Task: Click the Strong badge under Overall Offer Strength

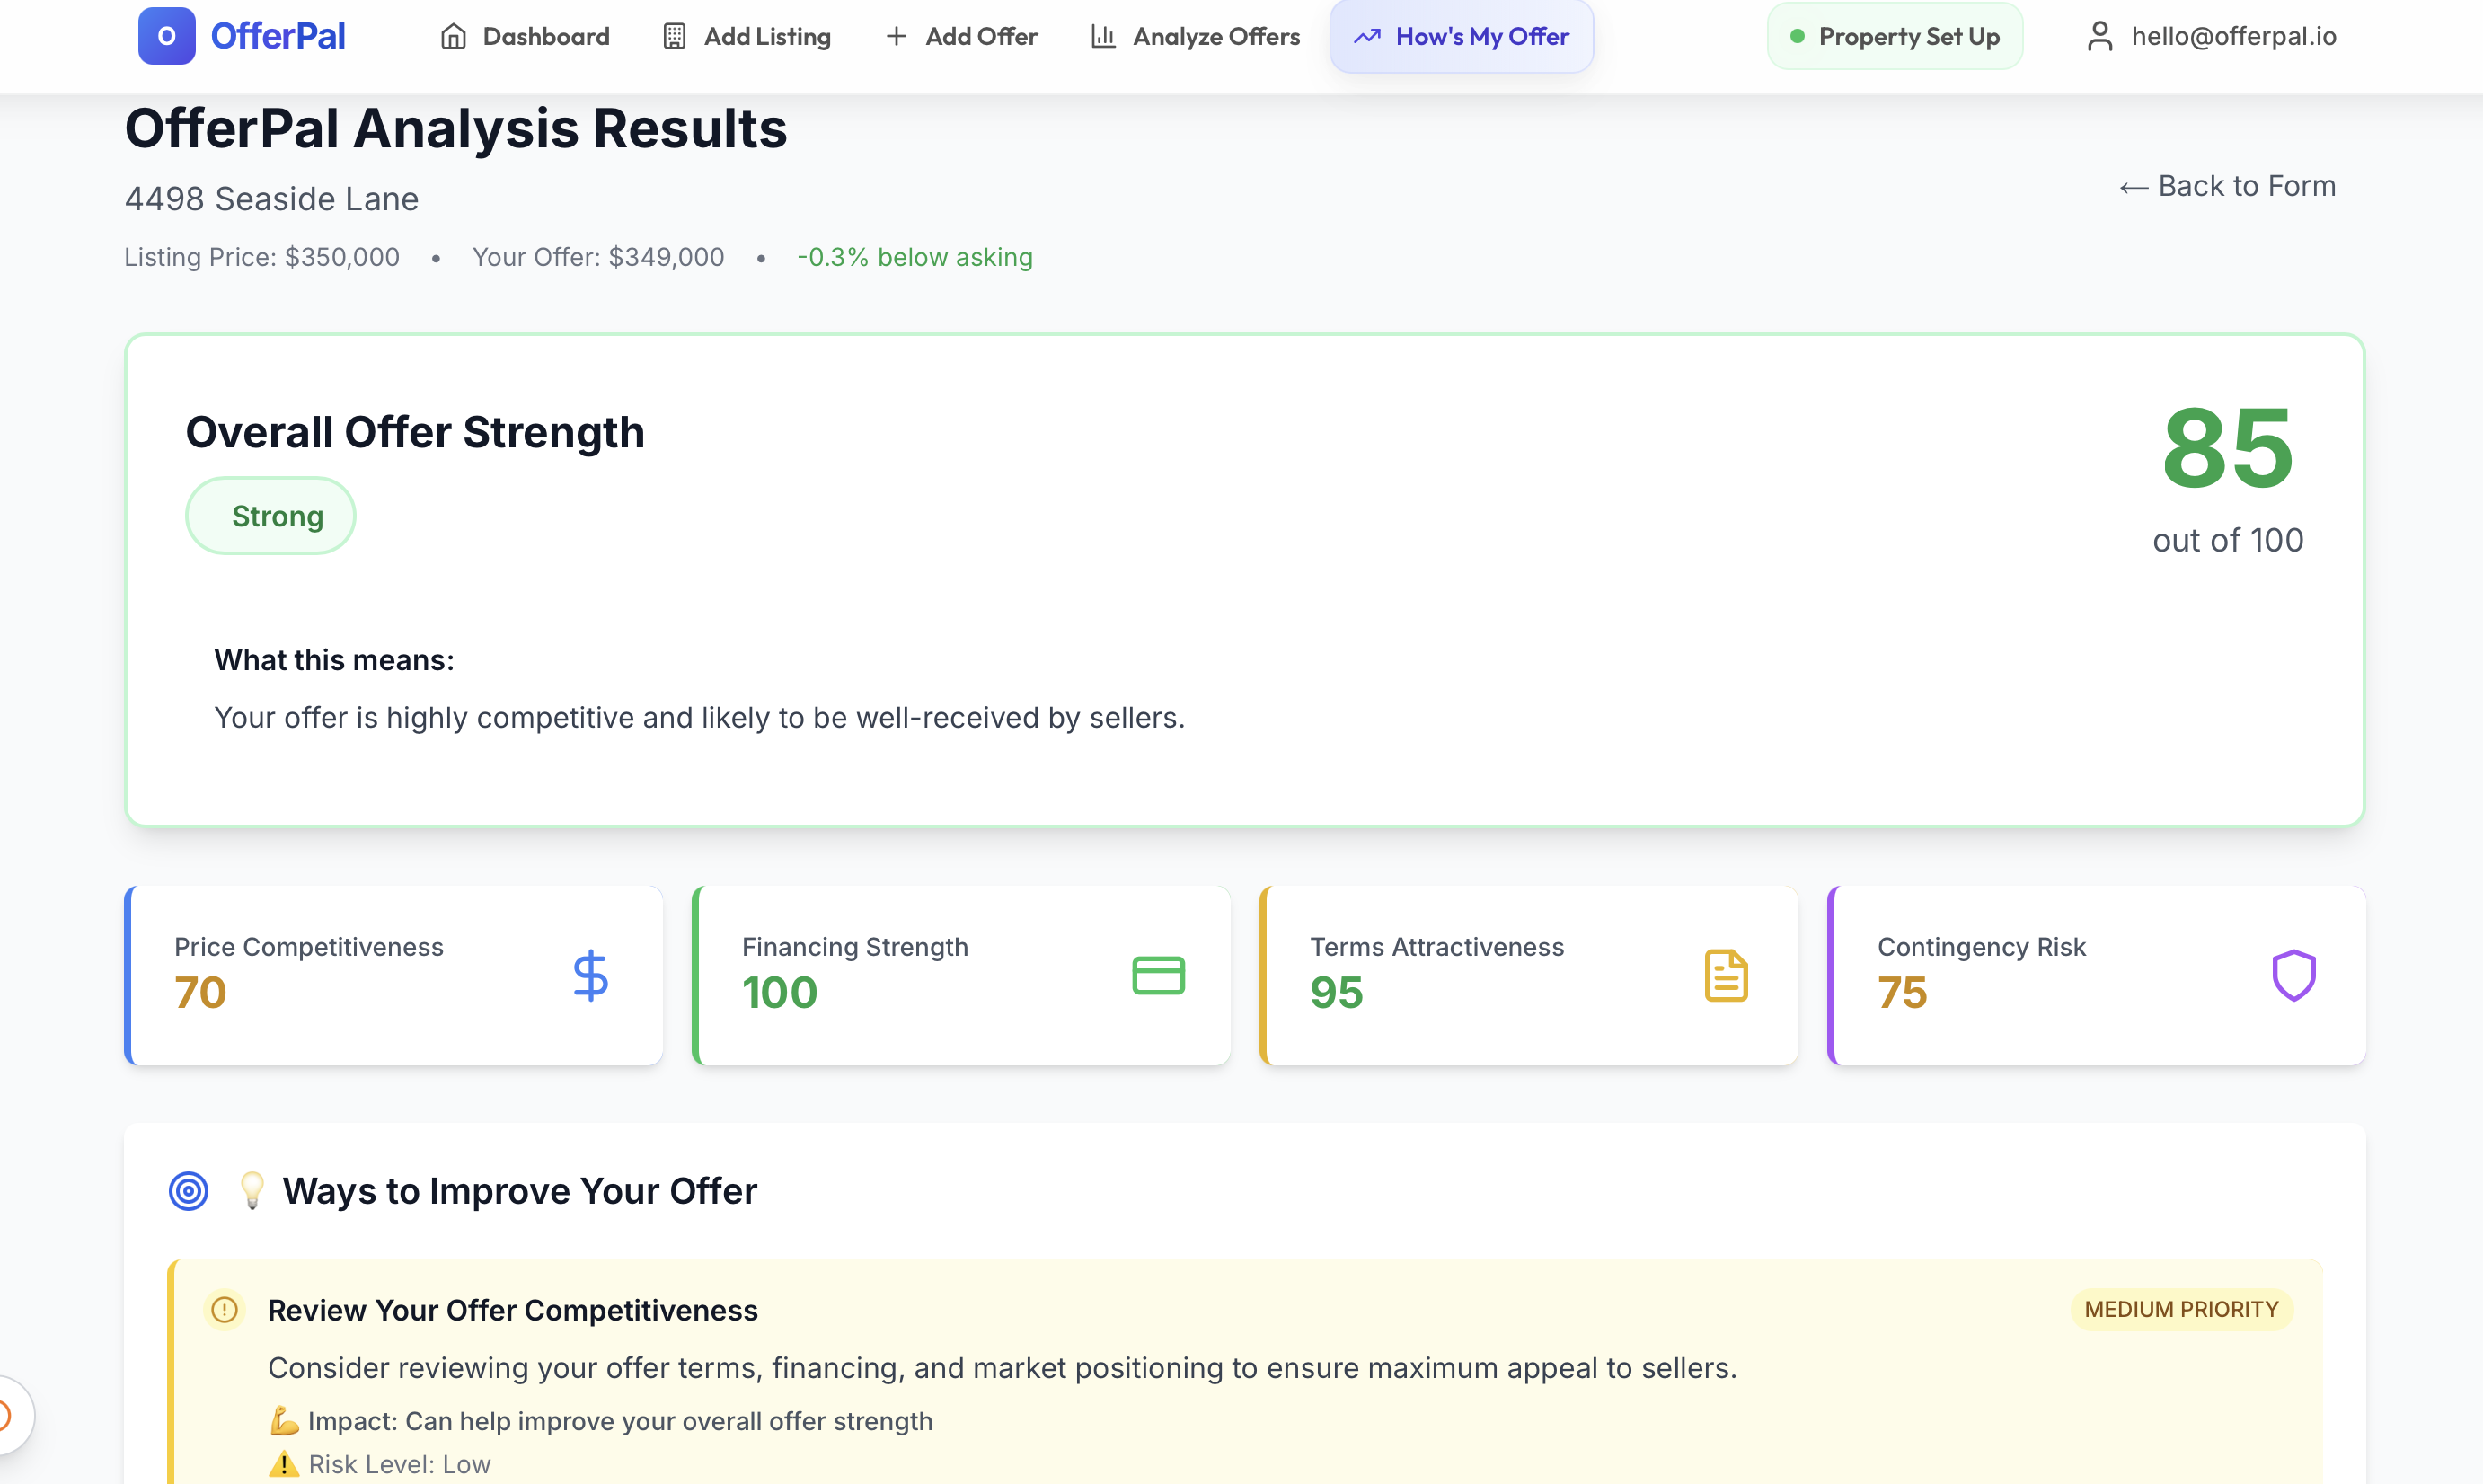Action: pos(270,515)
